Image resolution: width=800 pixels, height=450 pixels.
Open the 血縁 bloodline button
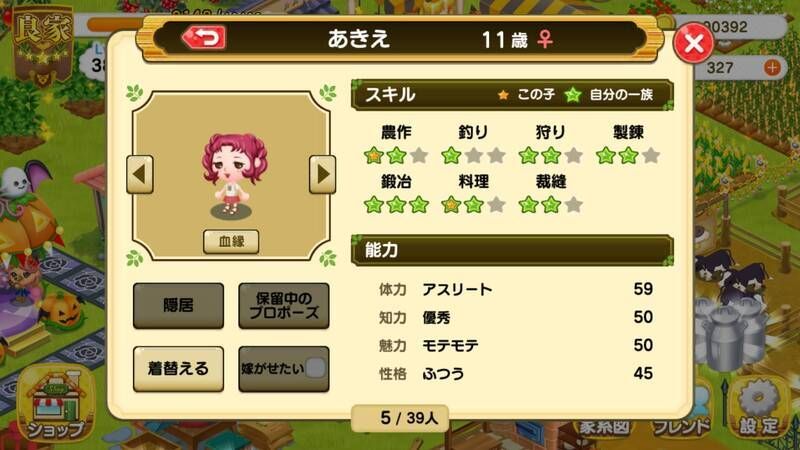point(231,241)
